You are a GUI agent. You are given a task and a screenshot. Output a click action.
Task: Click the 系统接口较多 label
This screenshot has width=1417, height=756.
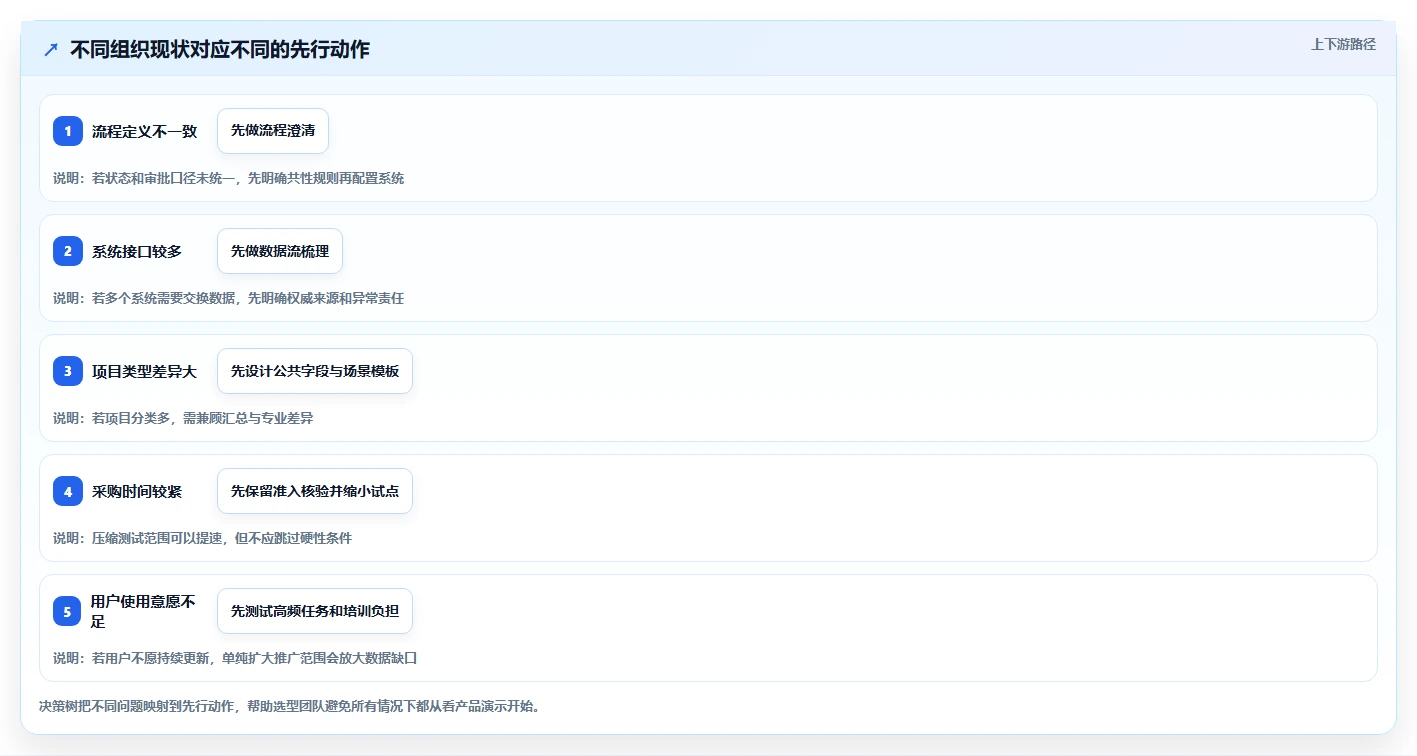tap(137, 251)
